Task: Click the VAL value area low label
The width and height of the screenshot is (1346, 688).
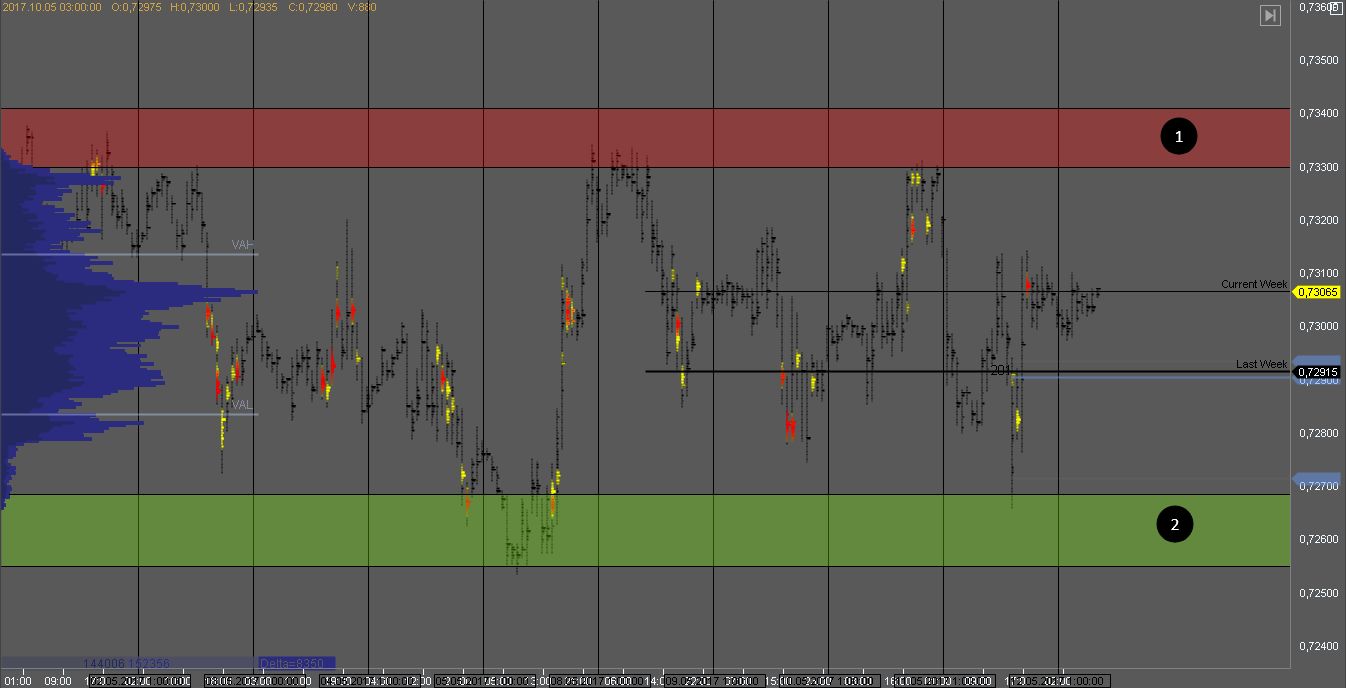Action: click(242, 405)
